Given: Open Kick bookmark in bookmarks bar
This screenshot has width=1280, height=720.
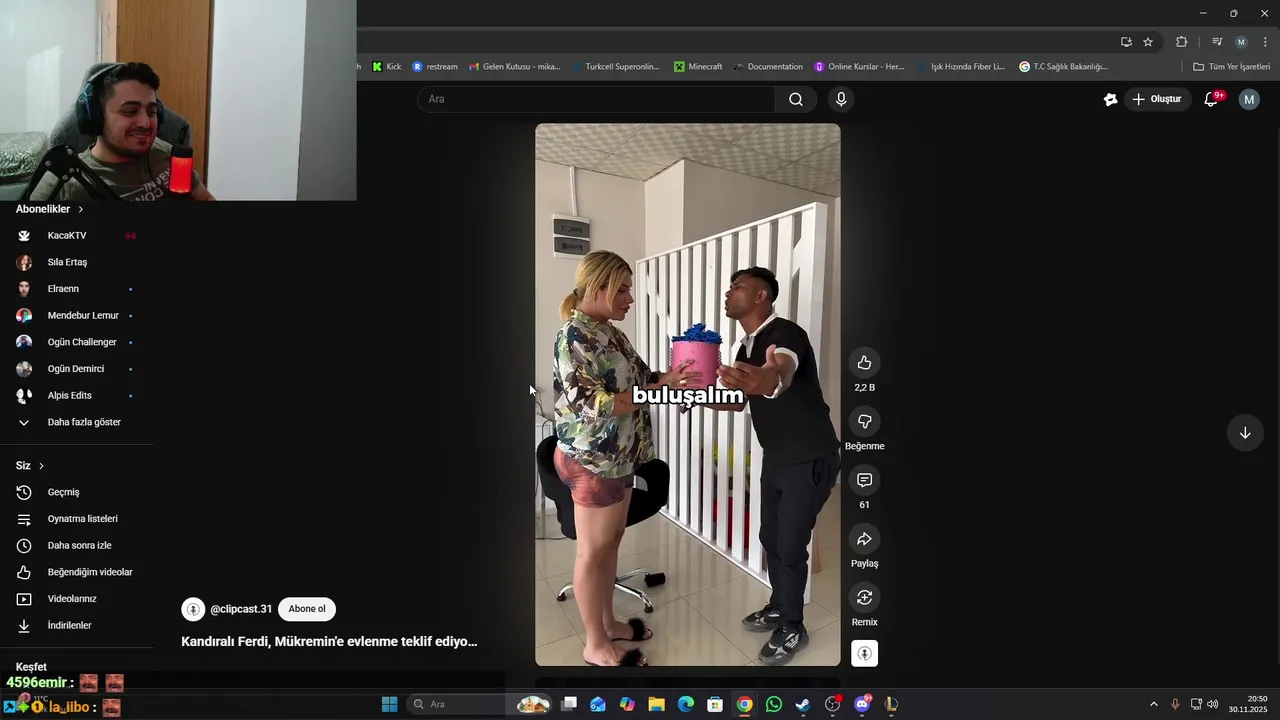Looking at the screenshot, I should 387,67.
